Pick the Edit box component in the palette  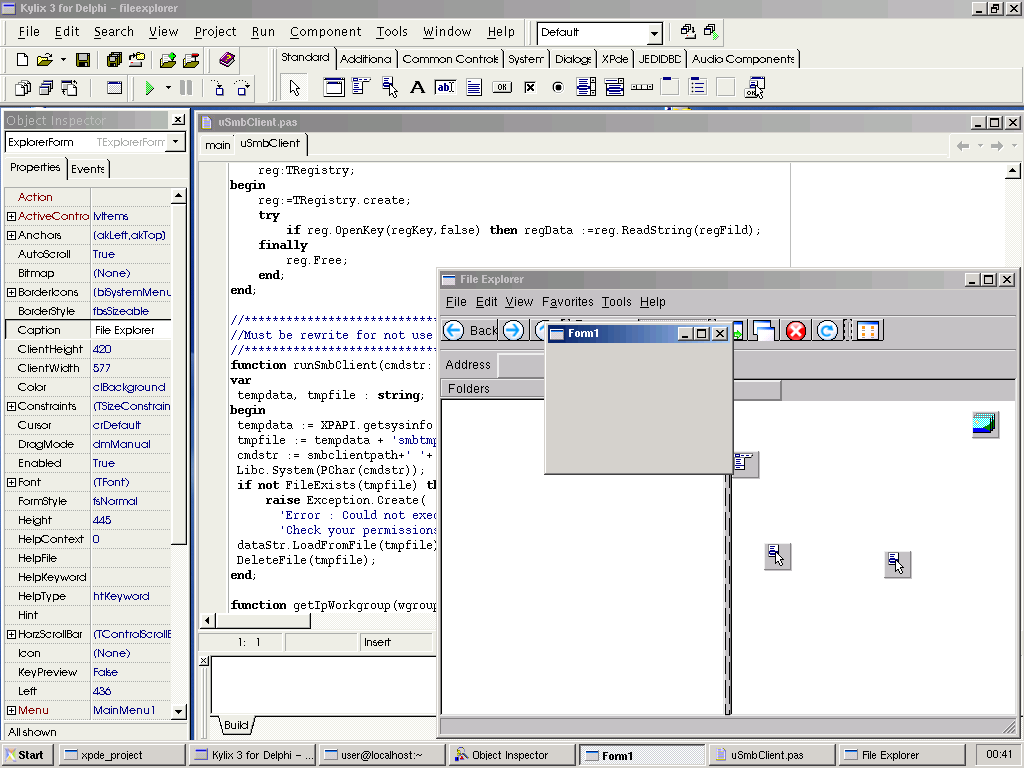(x=445, y=87)
